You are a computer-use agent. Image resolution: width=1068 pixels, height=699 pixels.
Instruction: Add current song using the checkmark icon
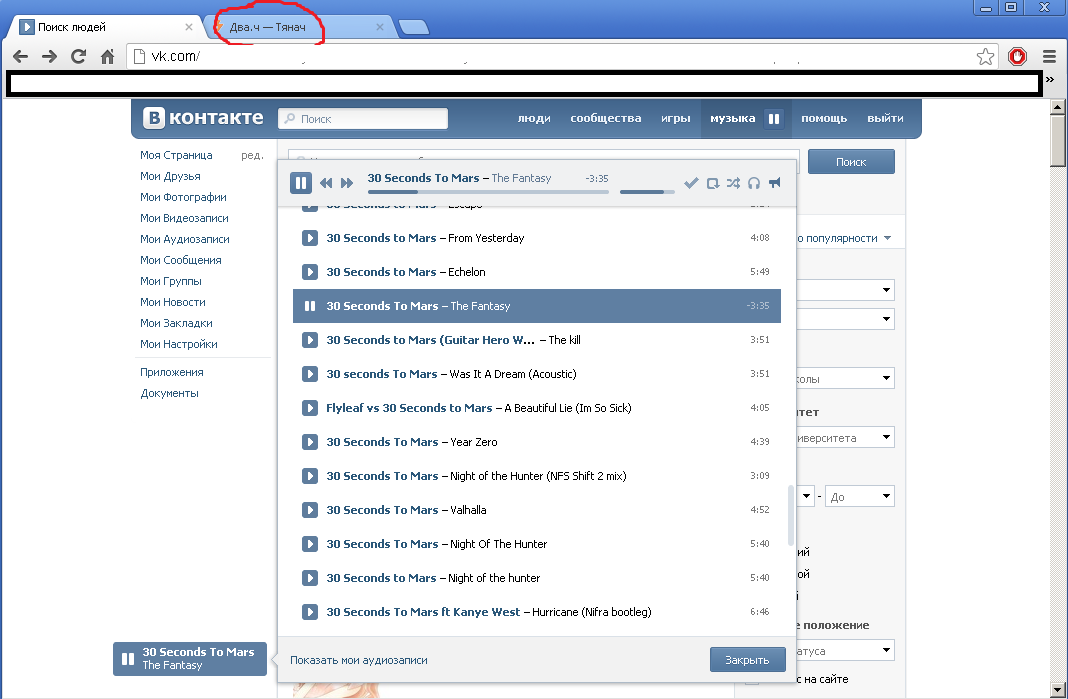click(x=691, y=183)
